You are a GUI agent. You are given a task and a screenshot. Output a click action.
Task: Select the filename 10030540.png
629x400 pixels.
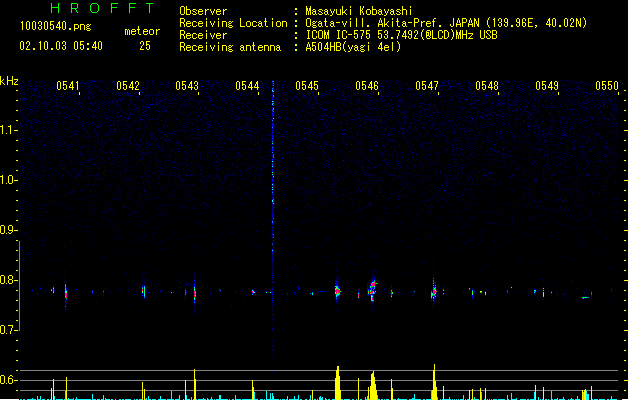click(56, 26)
